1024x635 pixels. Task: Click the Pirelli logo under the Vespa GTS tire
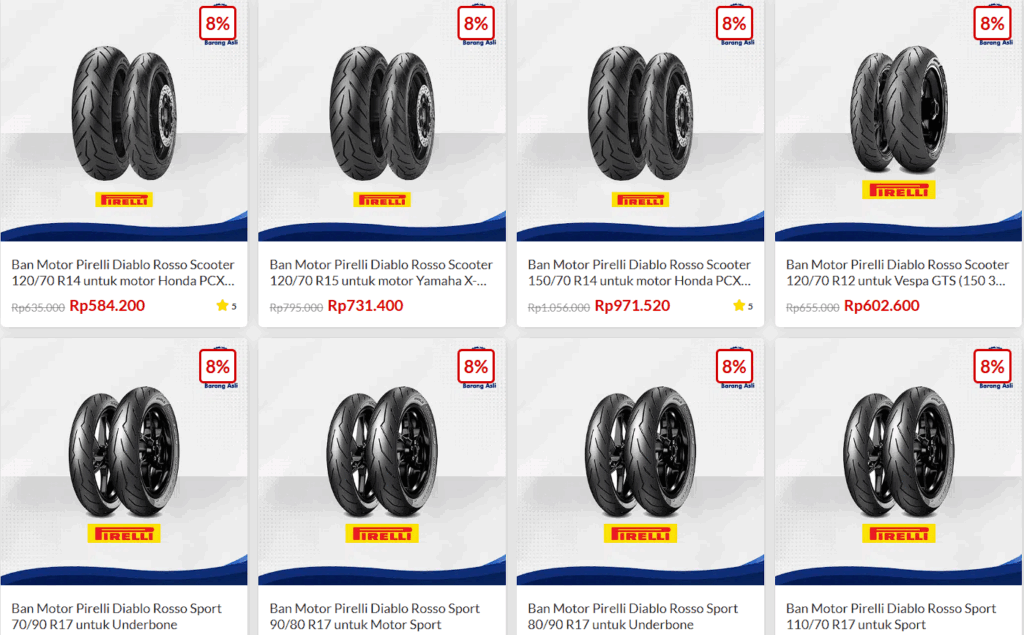899,190
